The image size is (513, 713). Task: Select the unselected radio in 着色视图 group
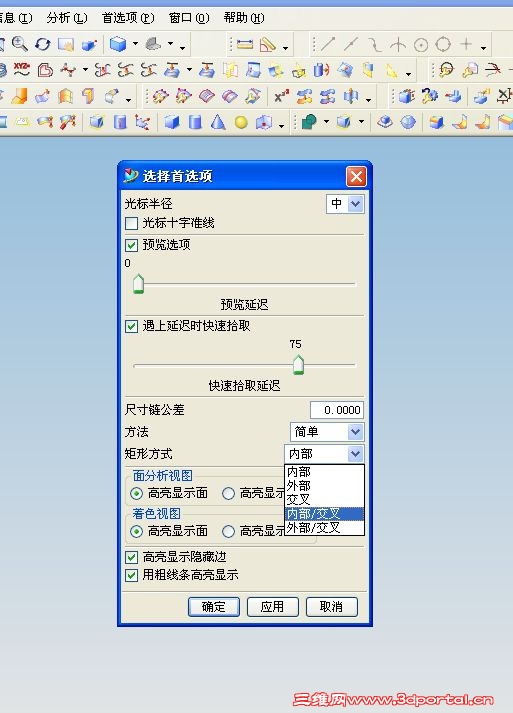[228, 531]
